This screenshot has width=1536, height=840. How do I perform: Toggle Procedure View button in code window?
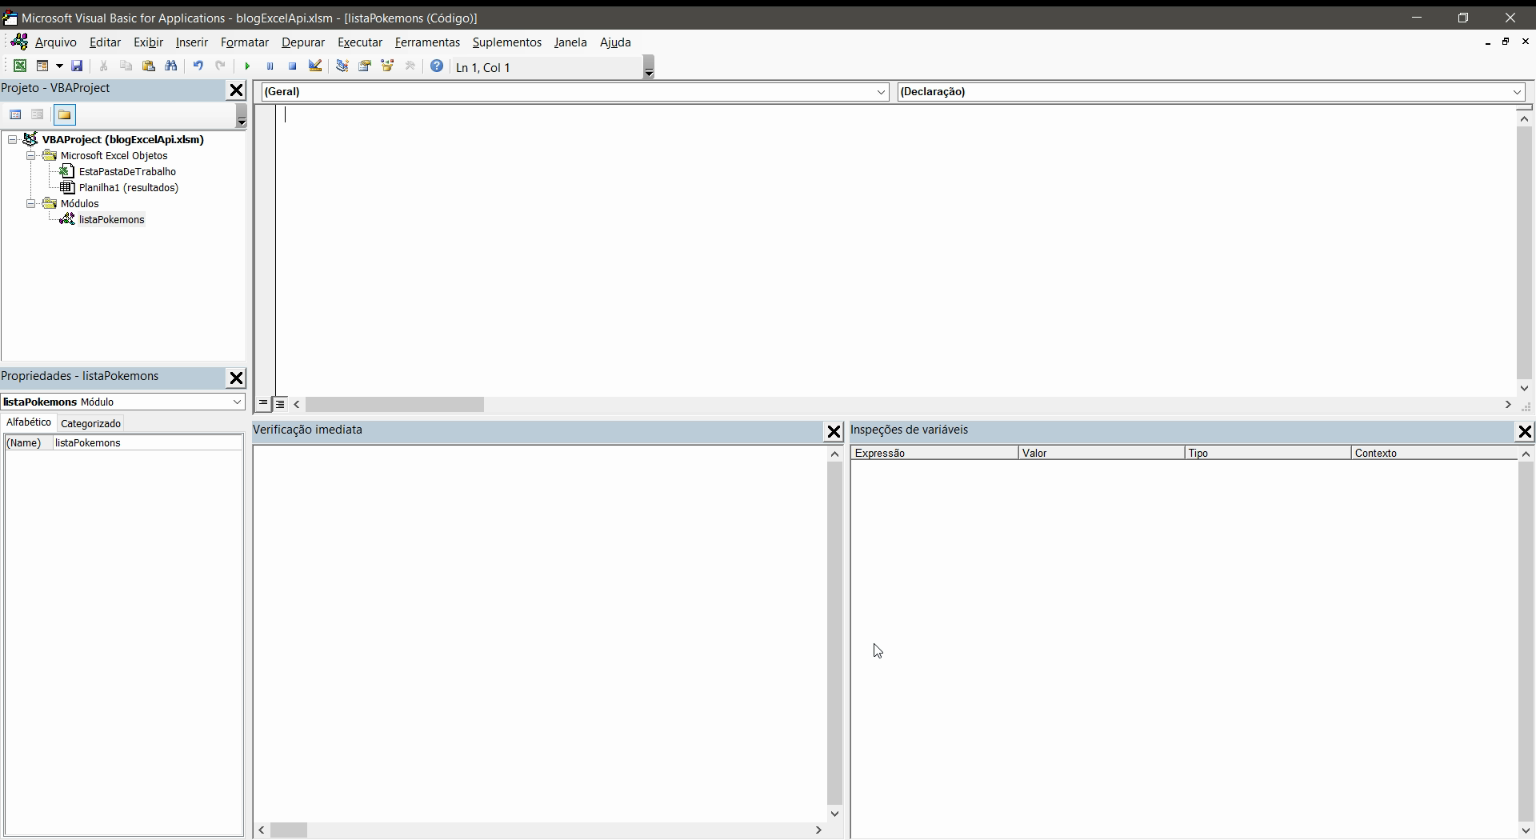[x=263, y=404]
